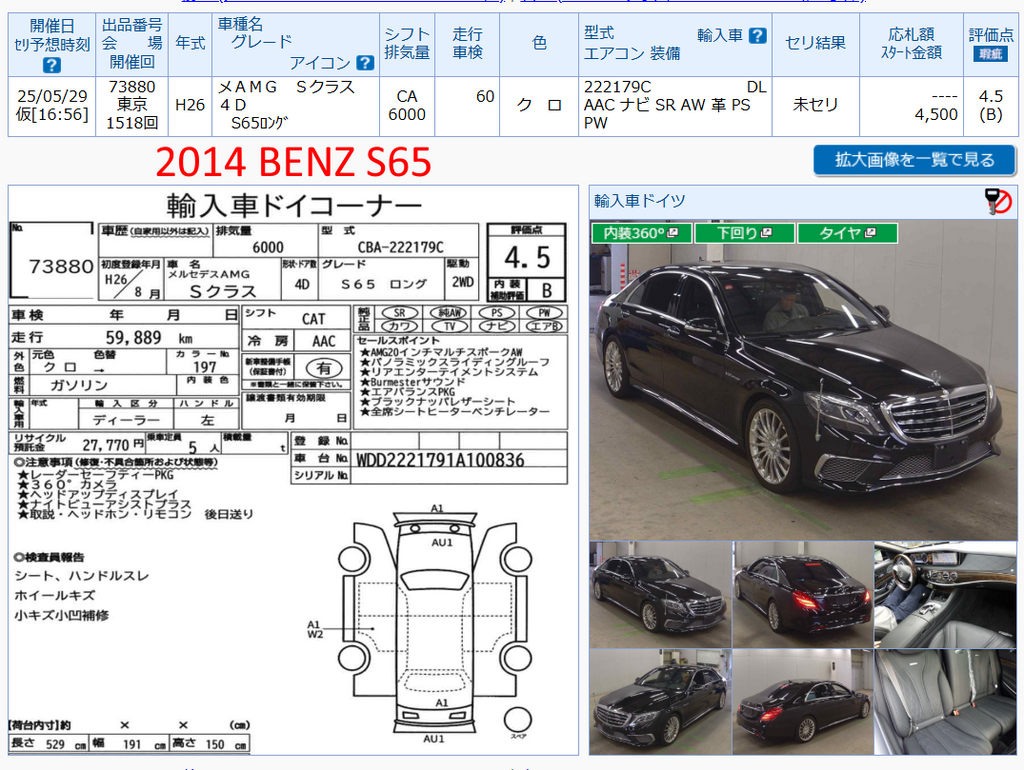Viewport: 1024px width, 770px height.
Task: Click the length value 529 cm
Action: click(66, 745)
